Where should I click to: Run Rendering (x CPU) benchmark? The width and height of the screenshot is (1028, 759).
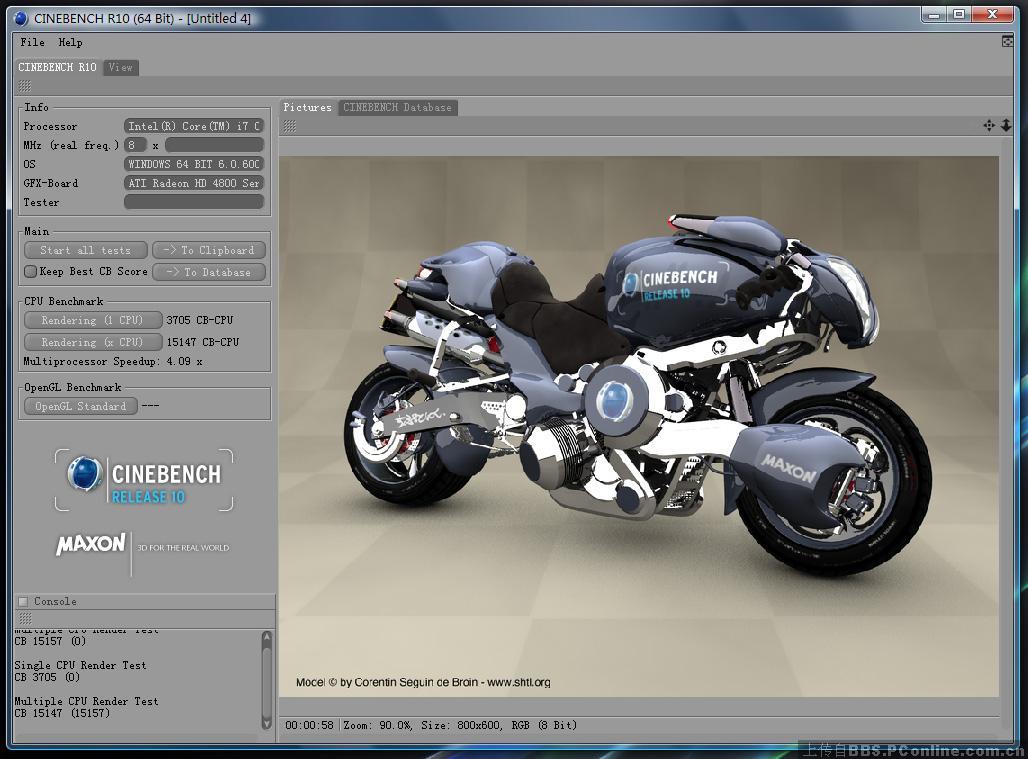(92, 342)
